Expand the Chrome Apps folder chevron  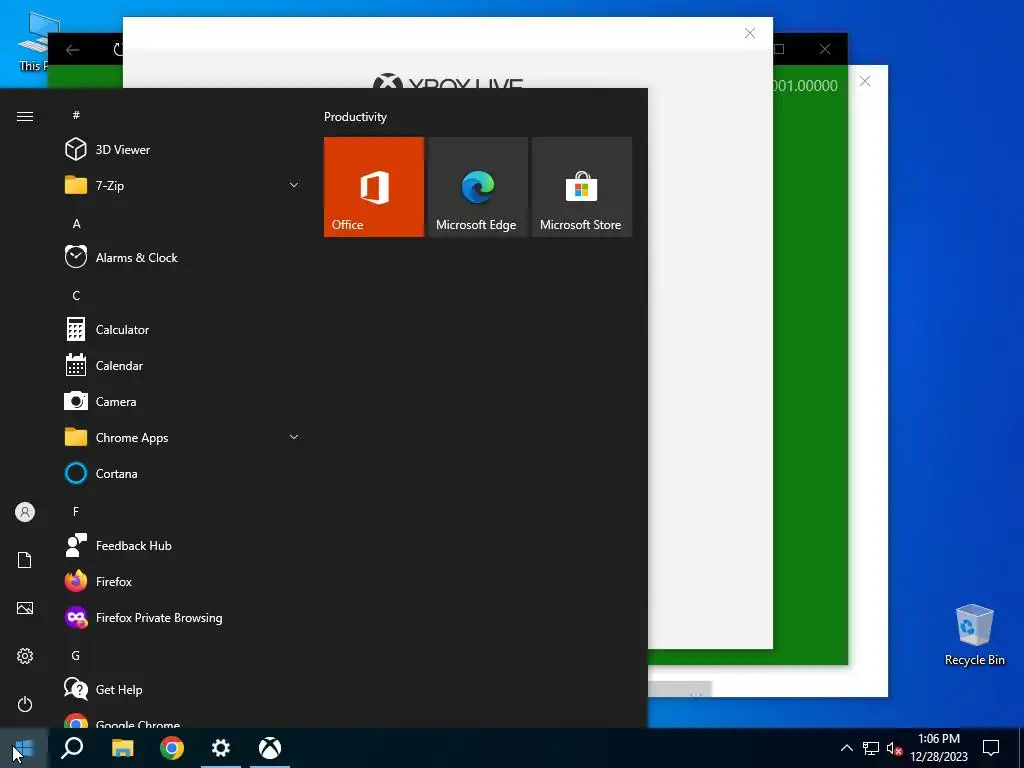294,438
